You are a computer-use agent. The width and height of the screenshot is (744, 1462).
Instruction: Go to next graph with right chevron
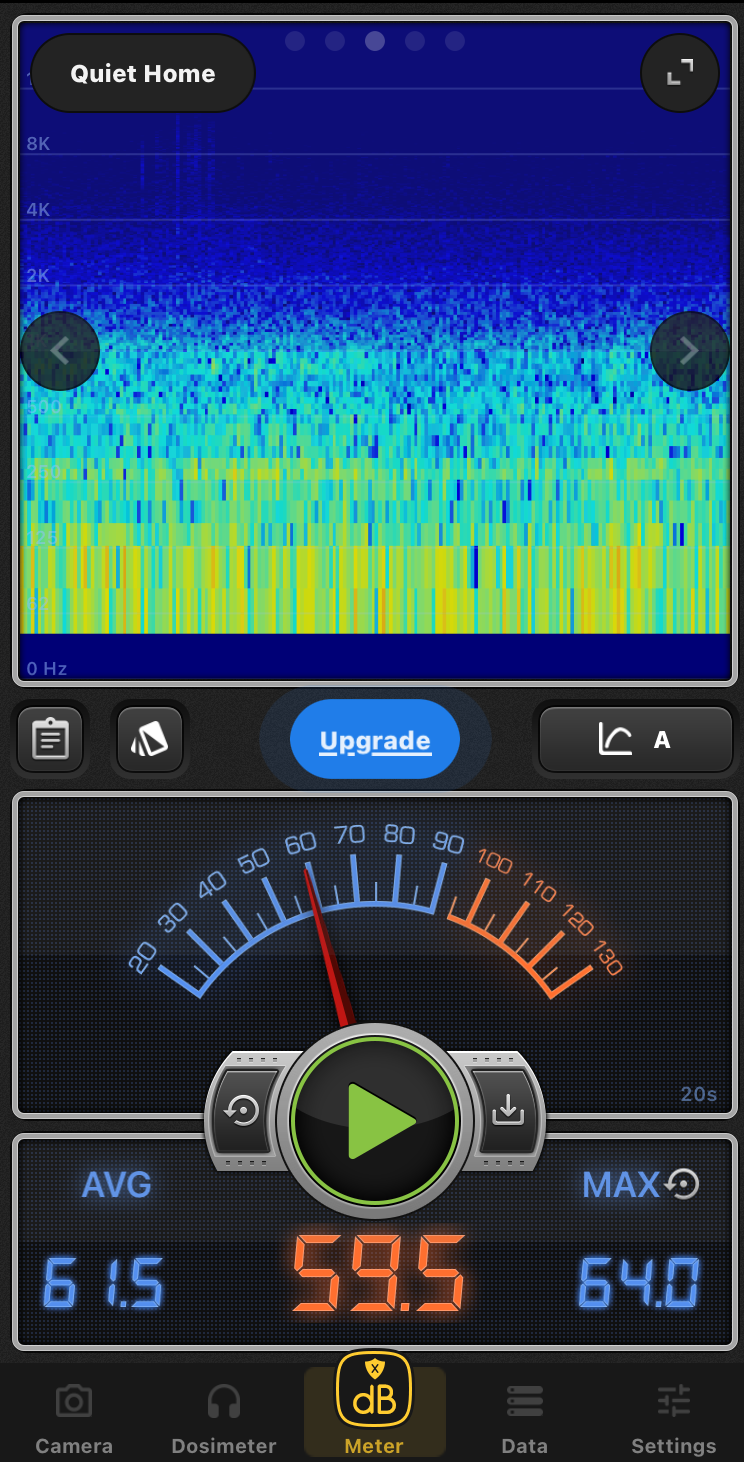coord(689,351)
